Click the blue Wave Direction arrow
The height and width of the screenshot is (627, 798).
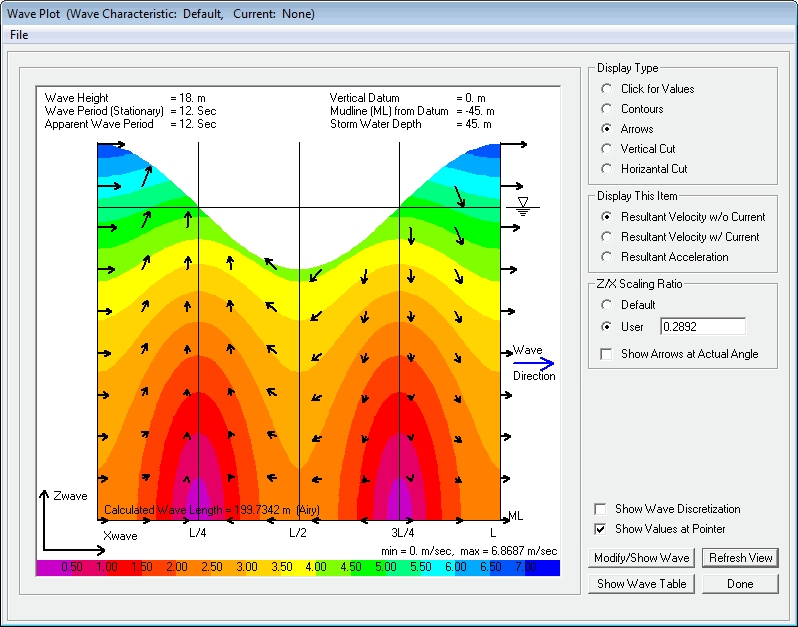(x=534, y=363)
